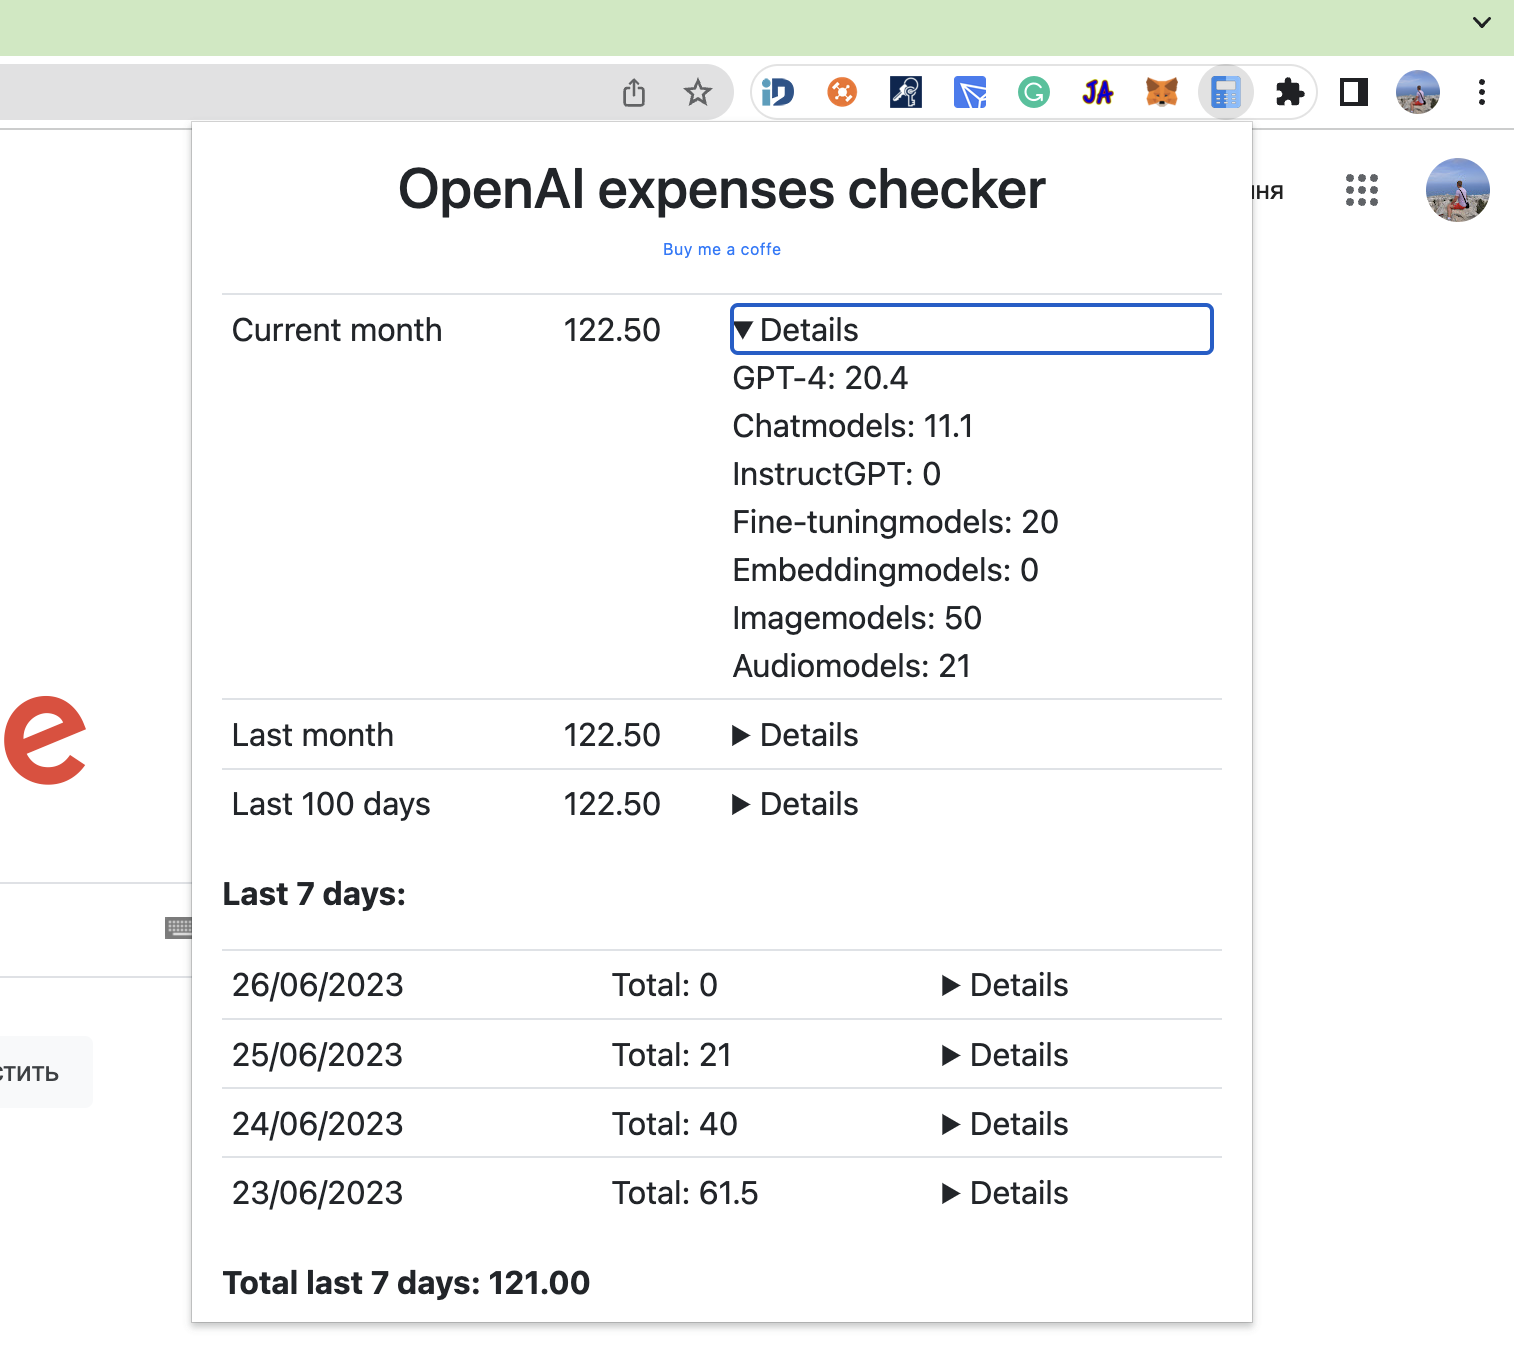This screenshot has height=1356, width=1514.
Task: Open the Grammarly extension icon
Action: click(x=1034, y=93)
